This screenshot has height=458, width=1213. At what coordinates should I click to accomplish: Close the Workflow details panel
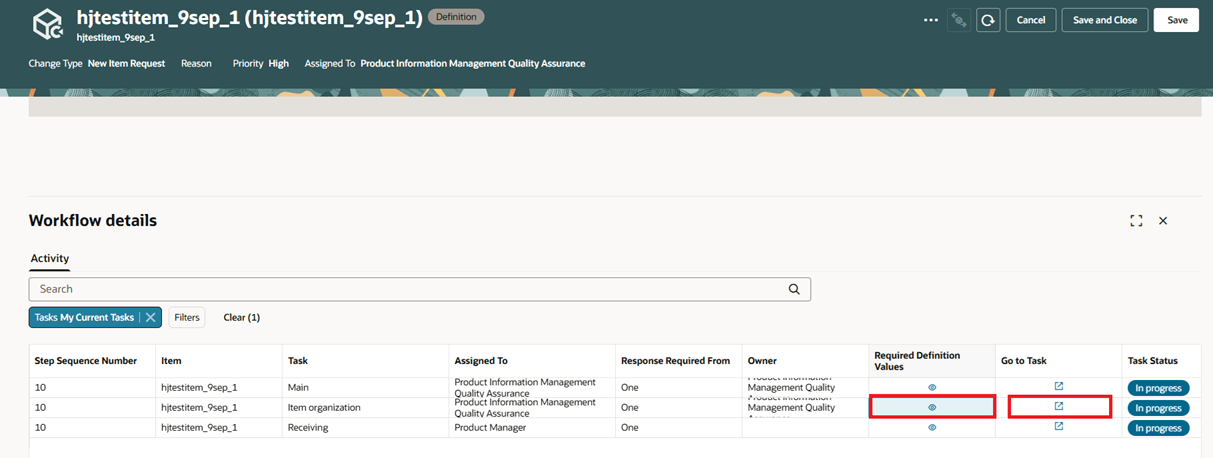(1163, 221)
